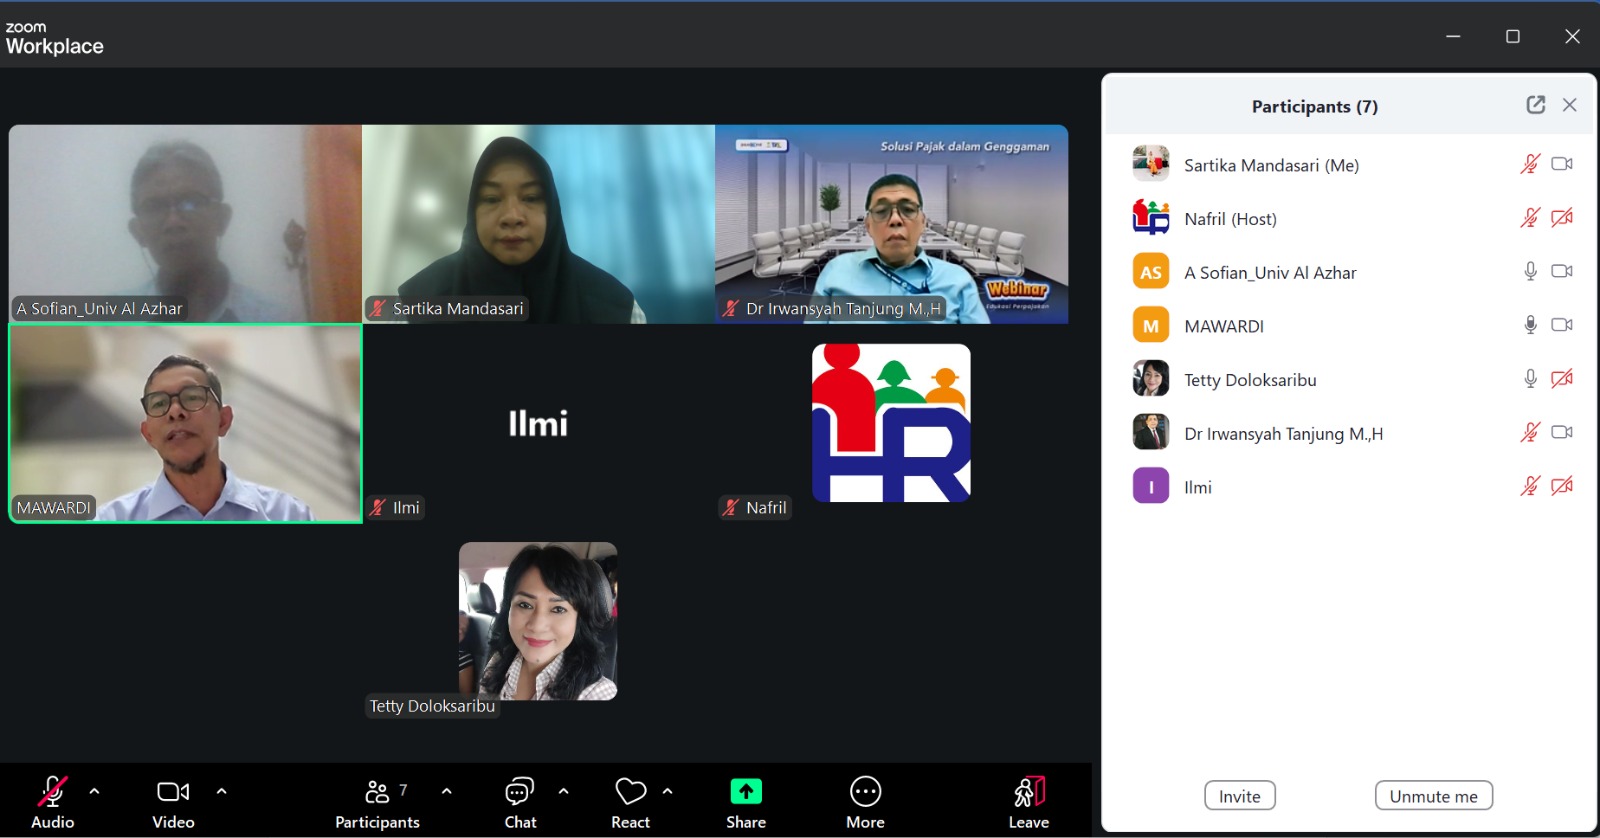Select Ilmi row name in participants list
1600x838 pixels.
(1198, 488)
